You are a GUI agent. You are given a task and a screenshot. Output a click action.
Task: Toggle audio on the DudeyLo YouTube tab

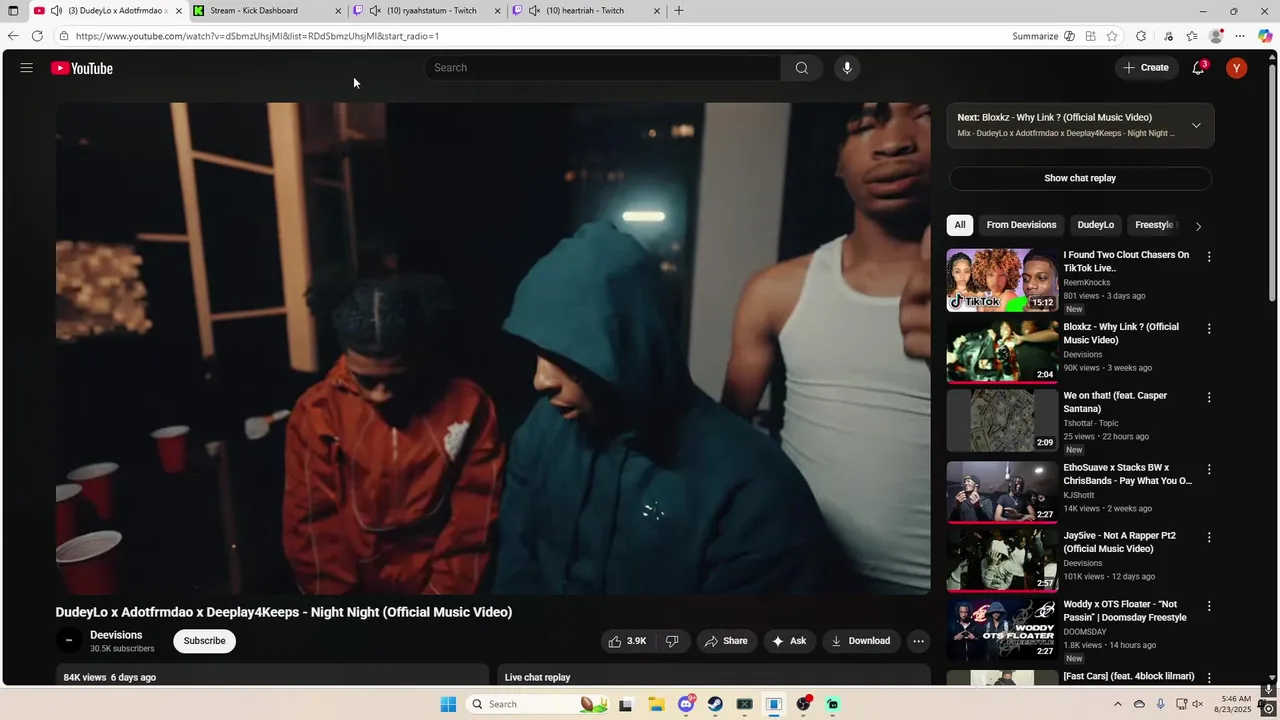[x=56, y=11]
